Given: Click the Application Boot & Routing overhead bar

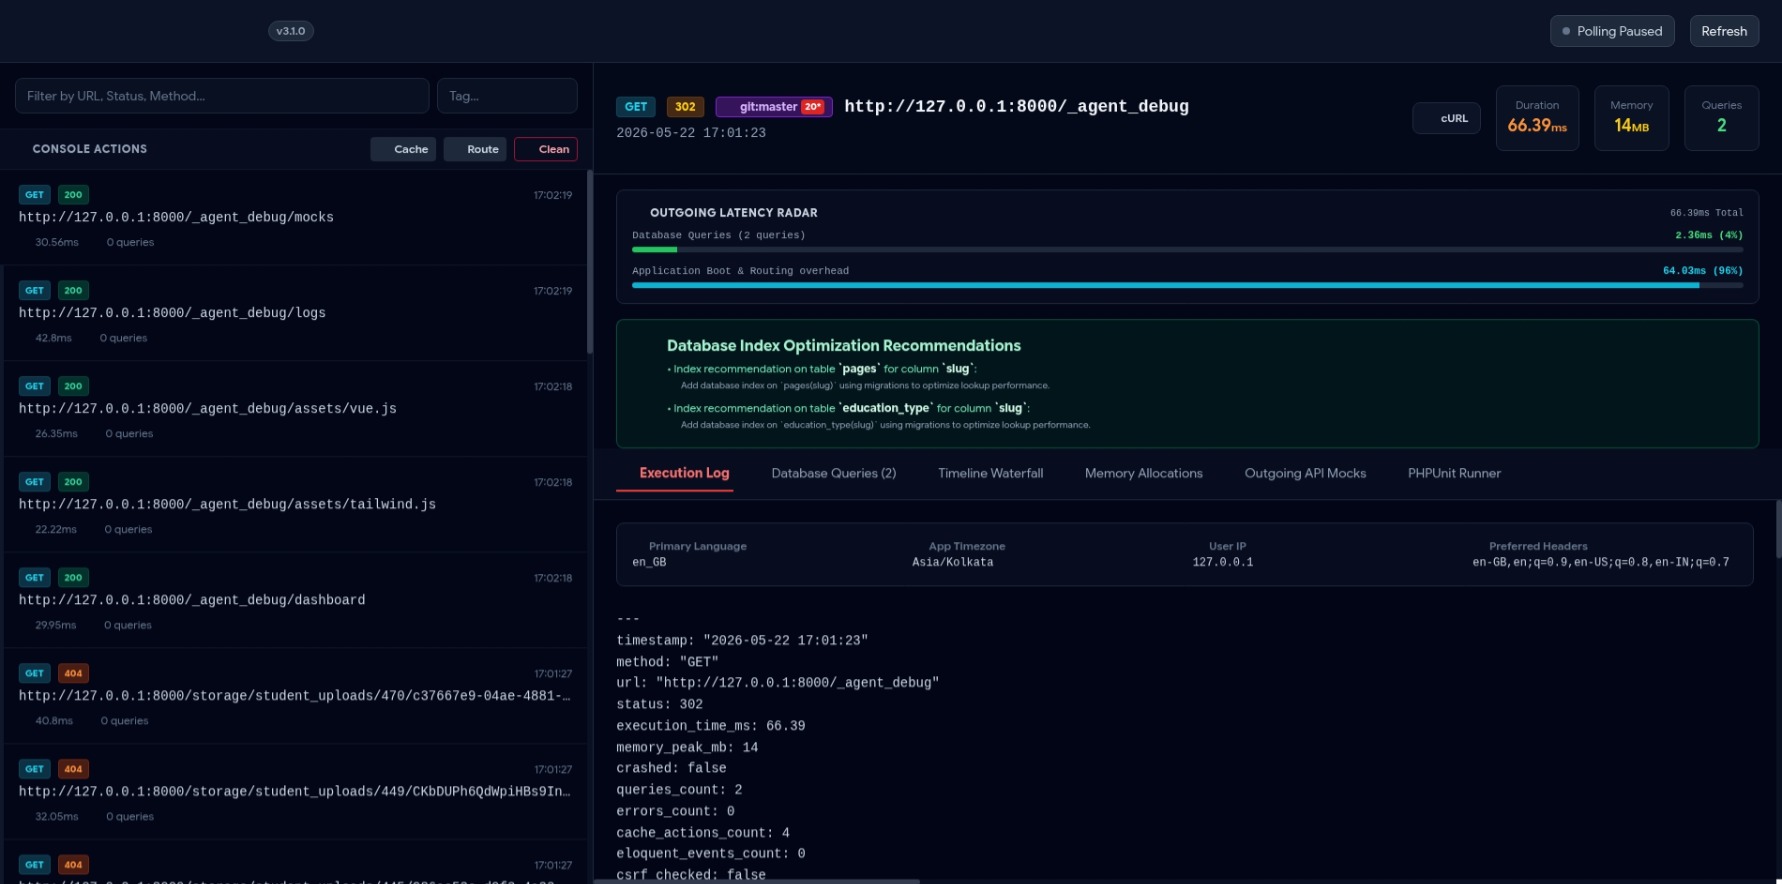Looking at the screenshot, I should (x=1187, y=285).
